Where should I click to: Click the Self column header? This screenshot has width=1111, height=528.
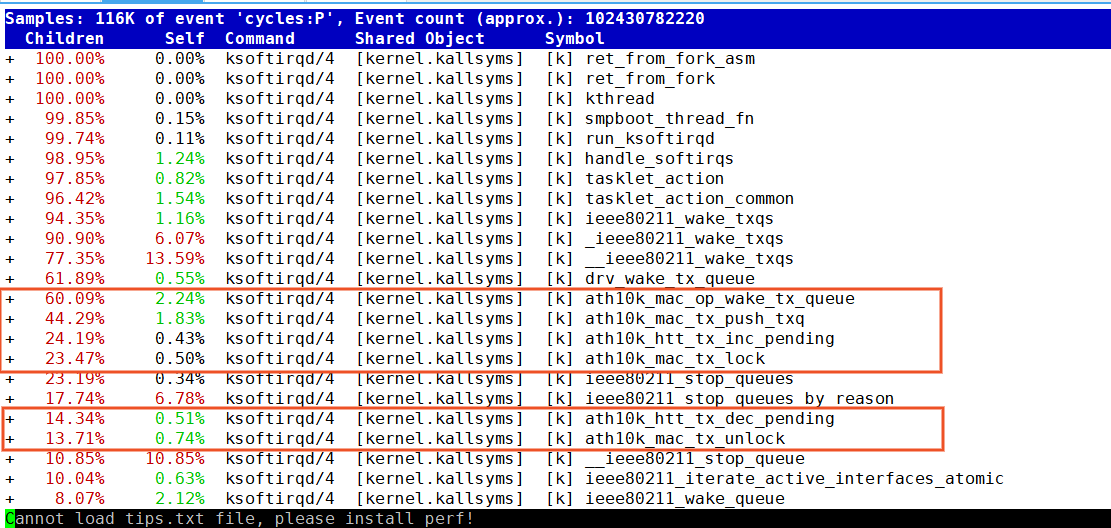point(184,39)
